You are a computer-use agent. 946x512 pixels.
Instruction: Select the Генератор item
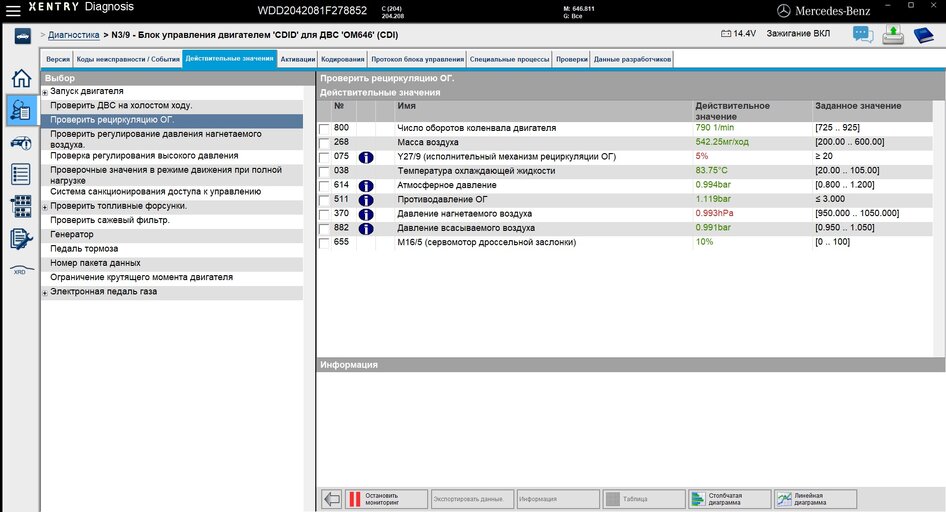(172, 235)
